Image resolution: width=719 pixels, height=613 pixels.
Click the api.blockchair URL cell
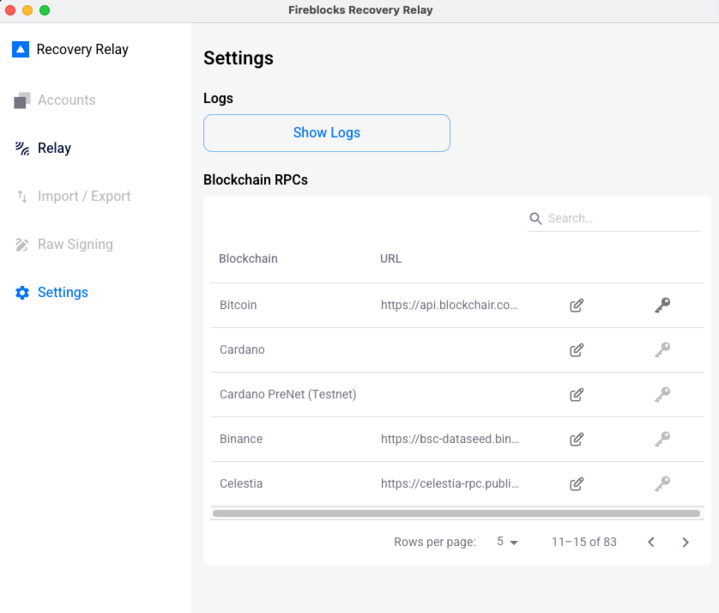(x=449, y=305)
